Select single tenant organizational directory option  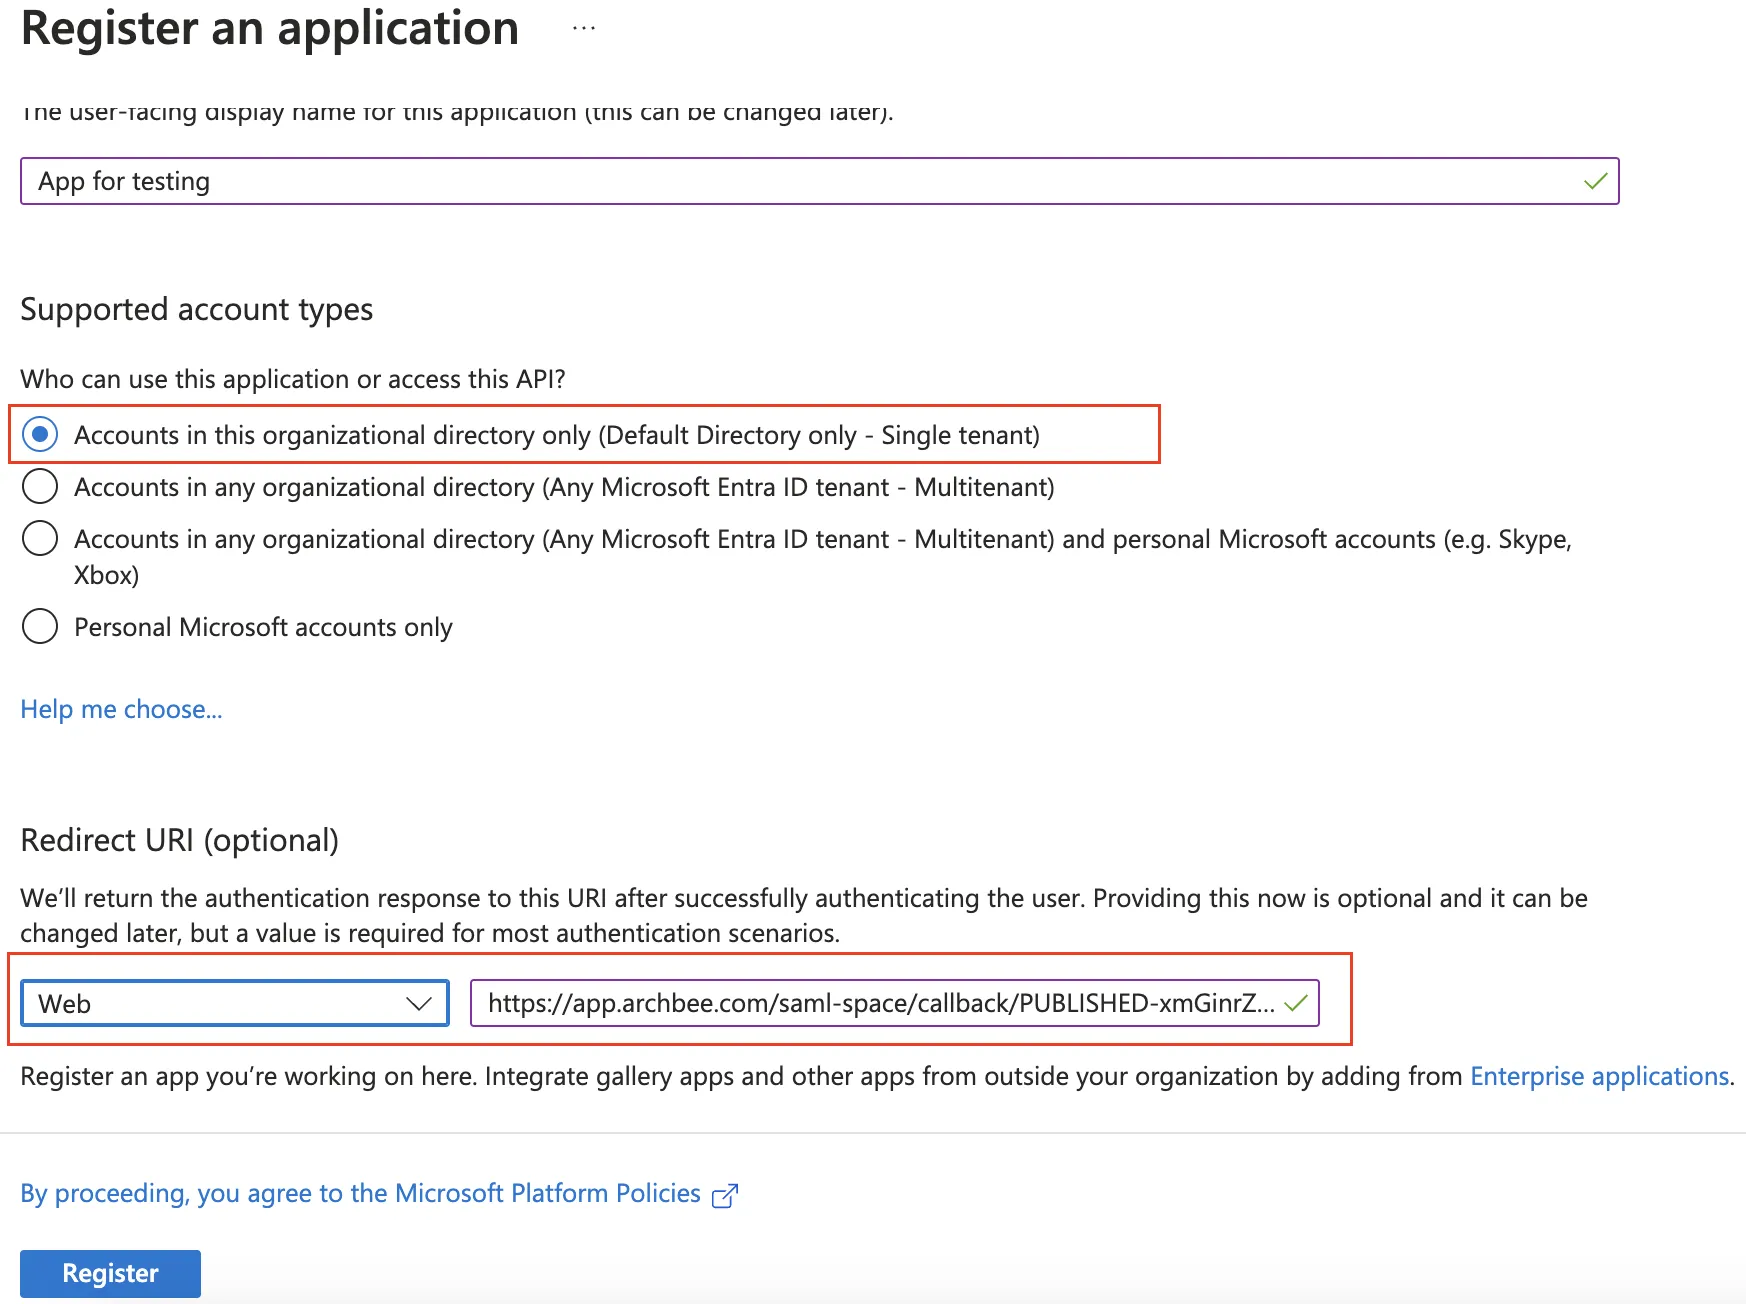pyautogui.click(x=40, y=435)
